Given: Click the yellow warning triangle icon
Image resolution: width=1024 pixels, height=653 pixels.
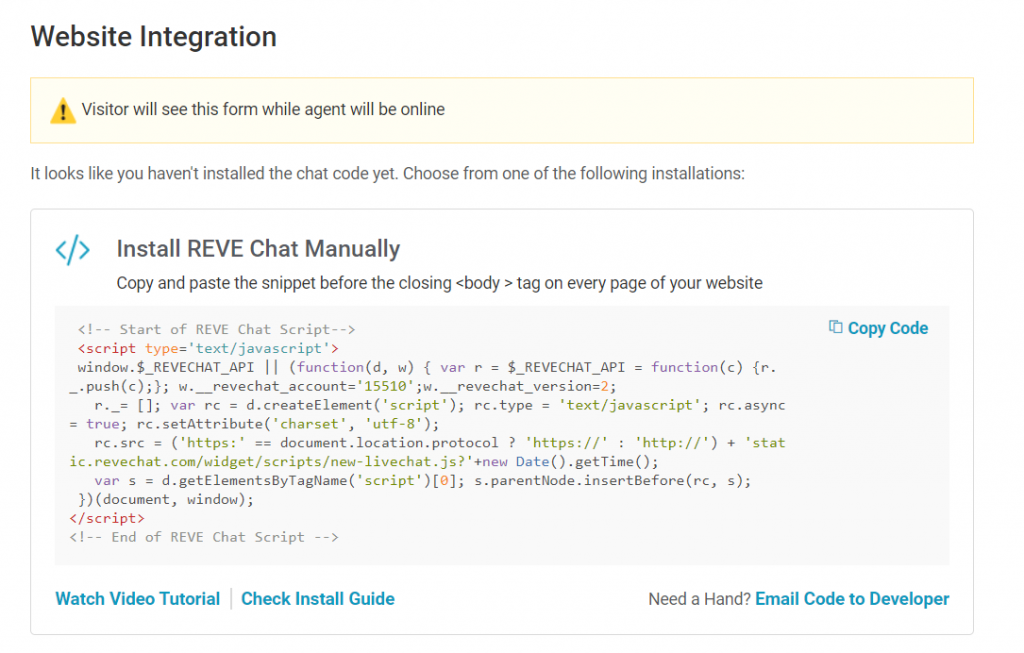Looking at the screenshot, I should pos(63,110).
